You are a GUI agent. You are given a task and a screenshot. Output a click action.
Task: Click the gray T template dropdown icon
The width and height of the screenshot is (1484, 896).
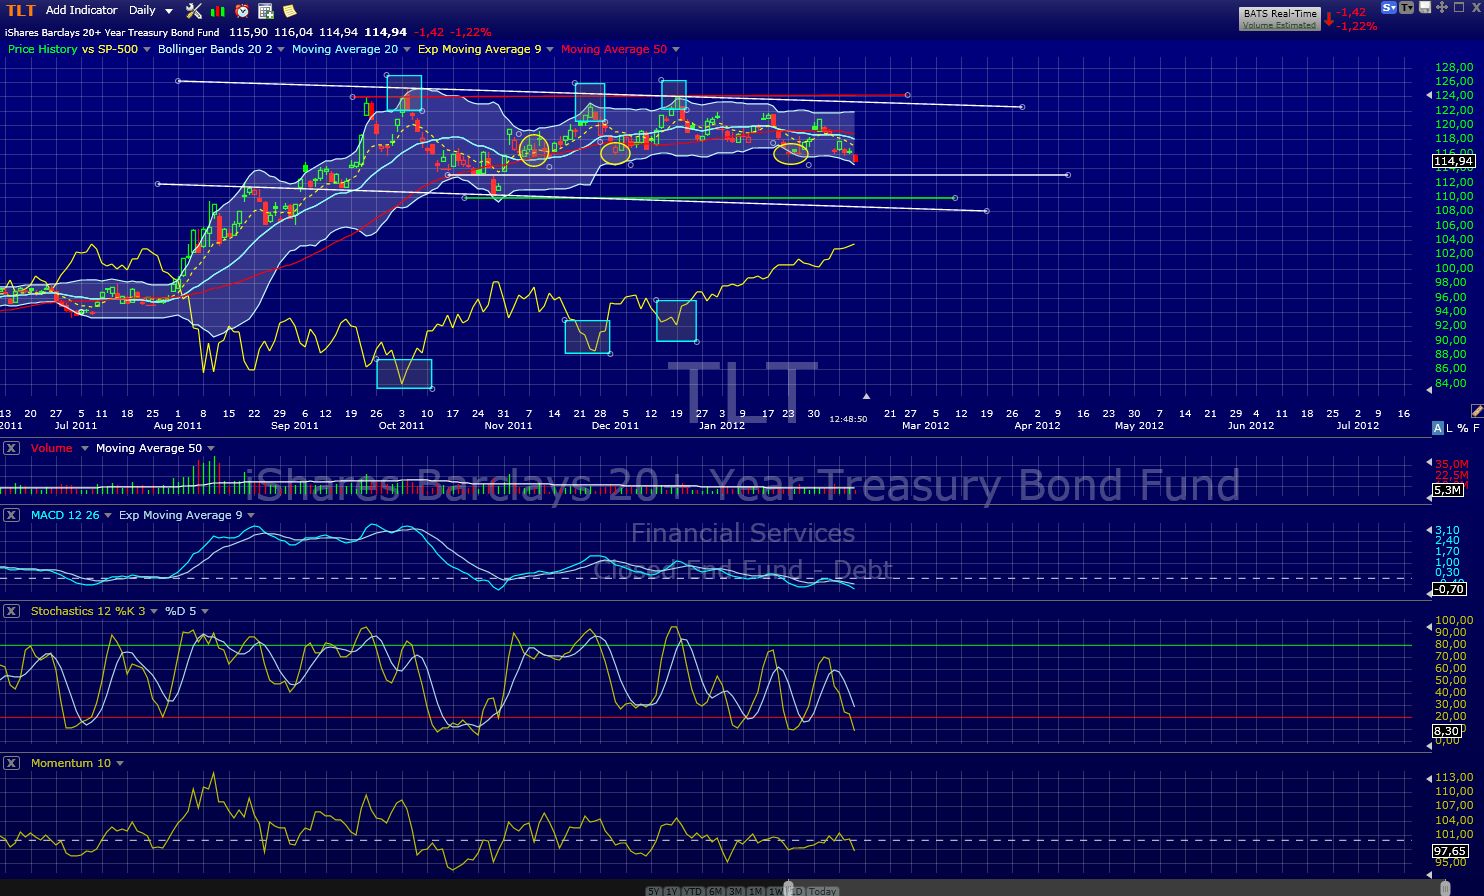pos(1406,7)
